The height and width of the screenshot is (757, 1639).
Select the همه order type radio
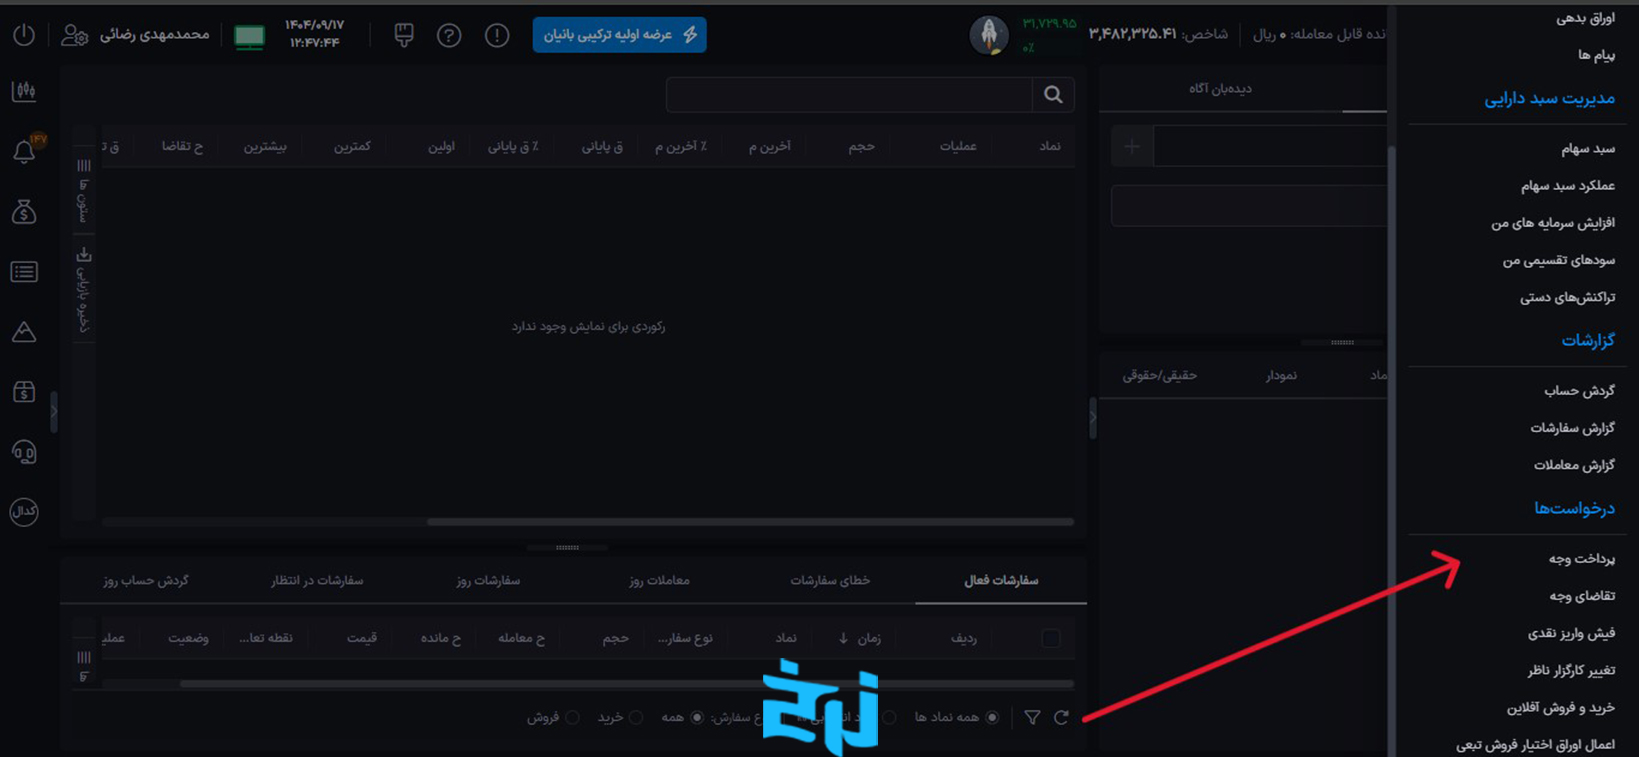pos(697,717)
